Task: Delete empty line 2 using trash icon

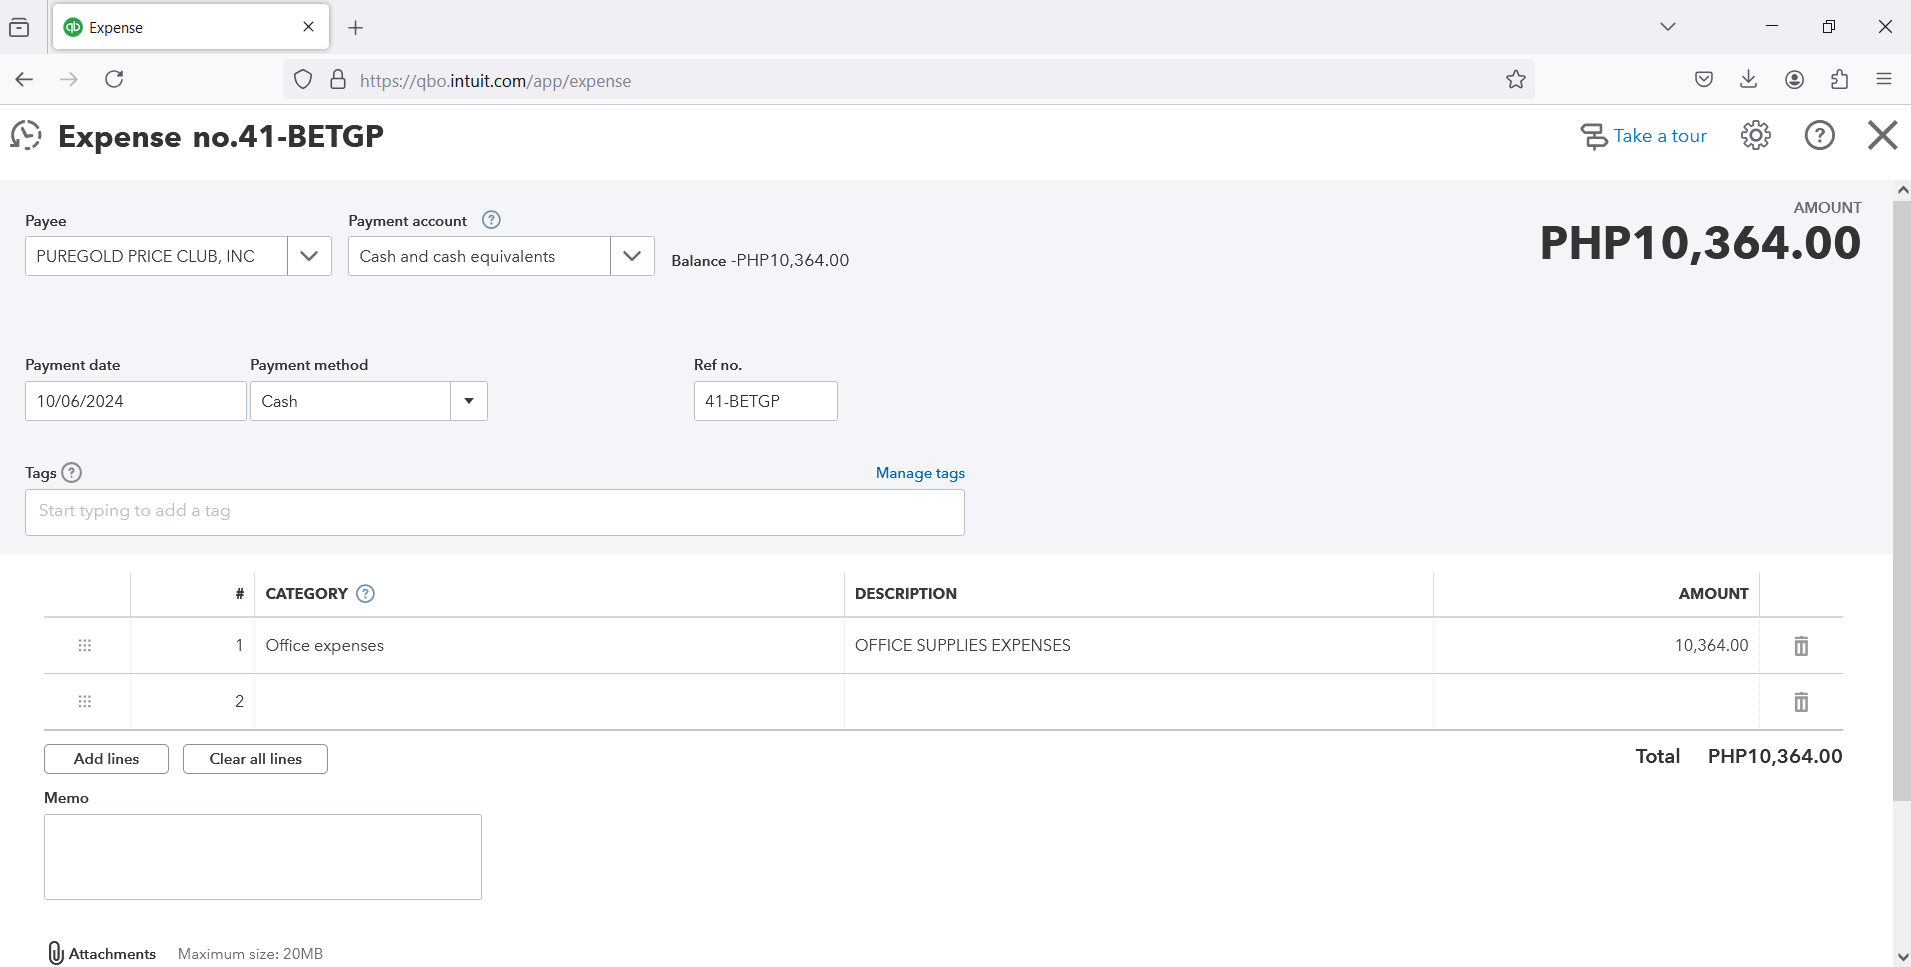Action: point(1801,702)
